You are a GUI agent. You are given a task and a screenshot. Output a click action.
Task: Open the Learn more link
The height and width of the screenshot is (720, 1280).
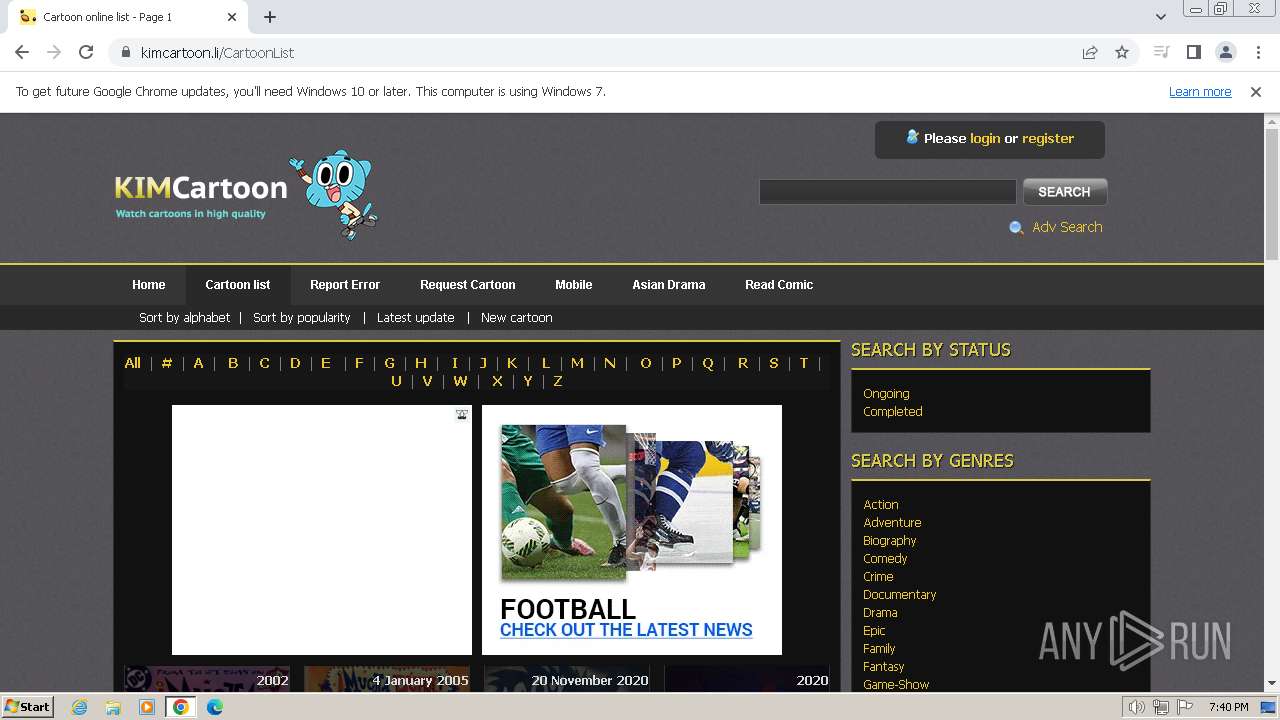1200,91
